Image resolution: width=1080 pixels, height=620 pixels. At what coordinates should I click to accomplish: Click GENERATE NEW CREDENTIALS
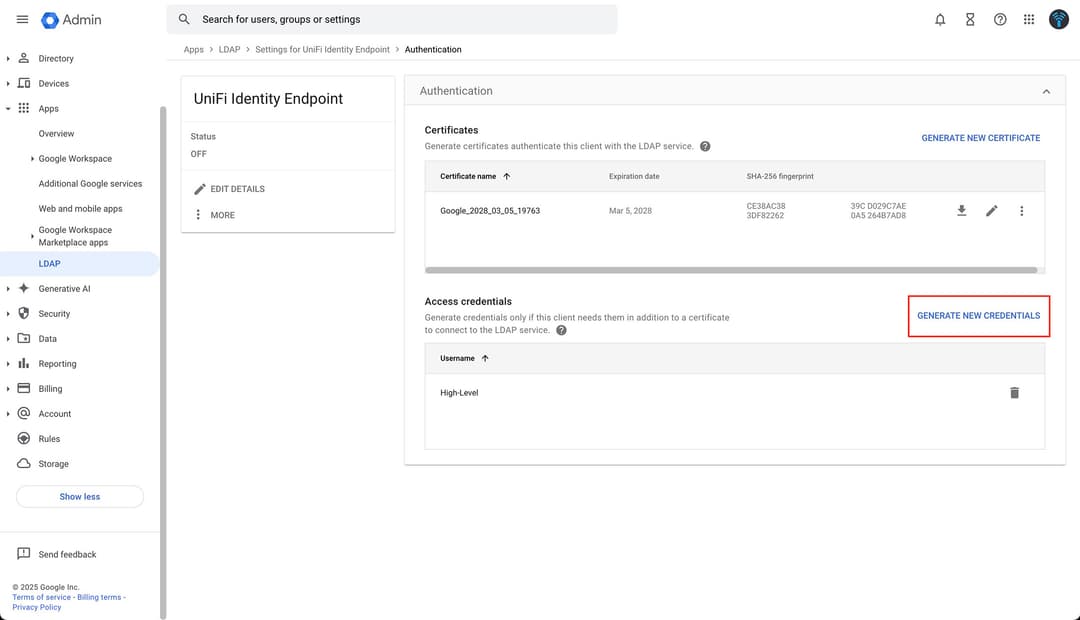(x=979, y=316)
